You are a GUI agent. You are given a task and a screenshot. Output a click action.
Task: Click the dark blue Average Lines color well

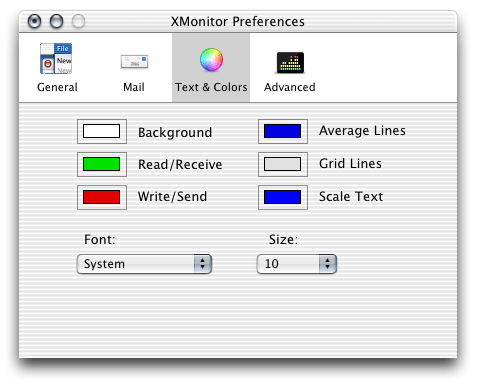coord(283,131)
